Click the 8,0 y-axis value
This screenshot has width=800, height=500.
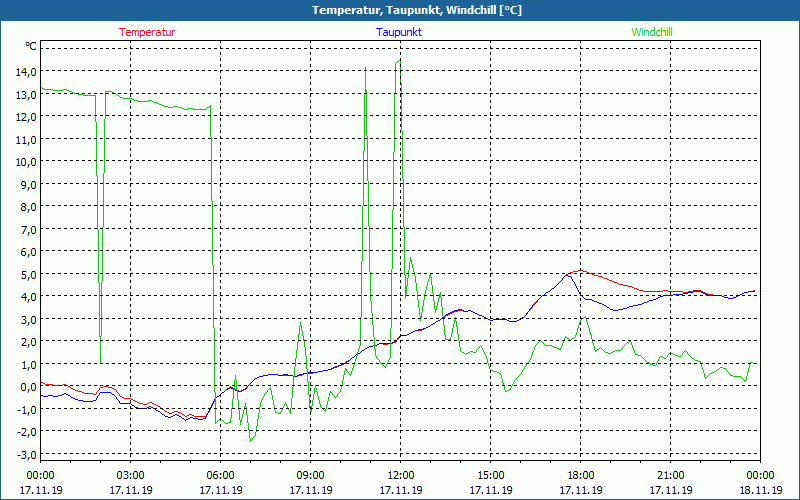click(x=29, y=207)
